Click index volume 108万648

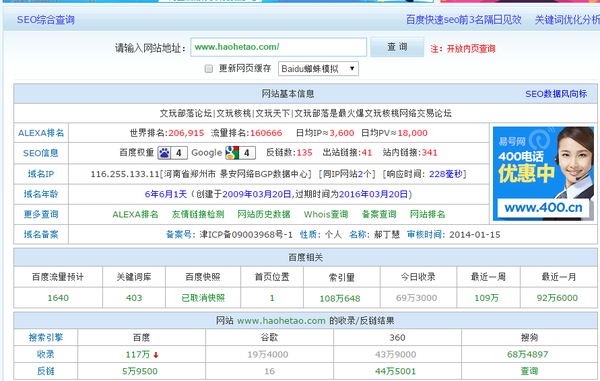(x=340, y=298)
